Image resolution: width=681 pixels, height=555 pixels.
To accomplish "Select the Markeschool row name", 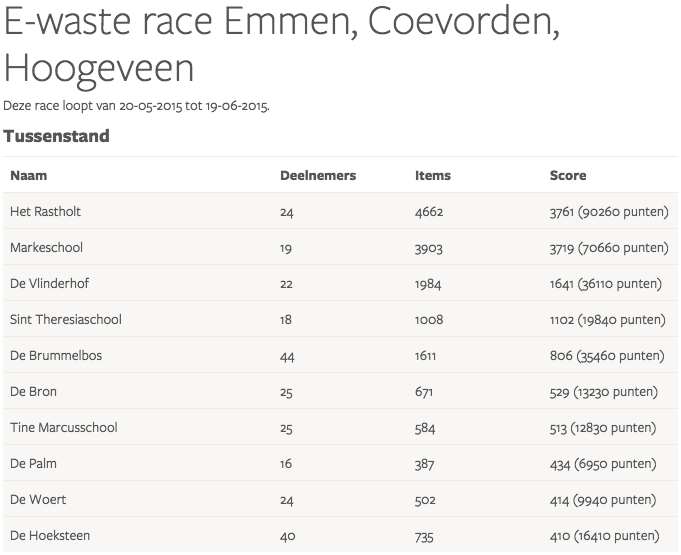I will [46, 248].
